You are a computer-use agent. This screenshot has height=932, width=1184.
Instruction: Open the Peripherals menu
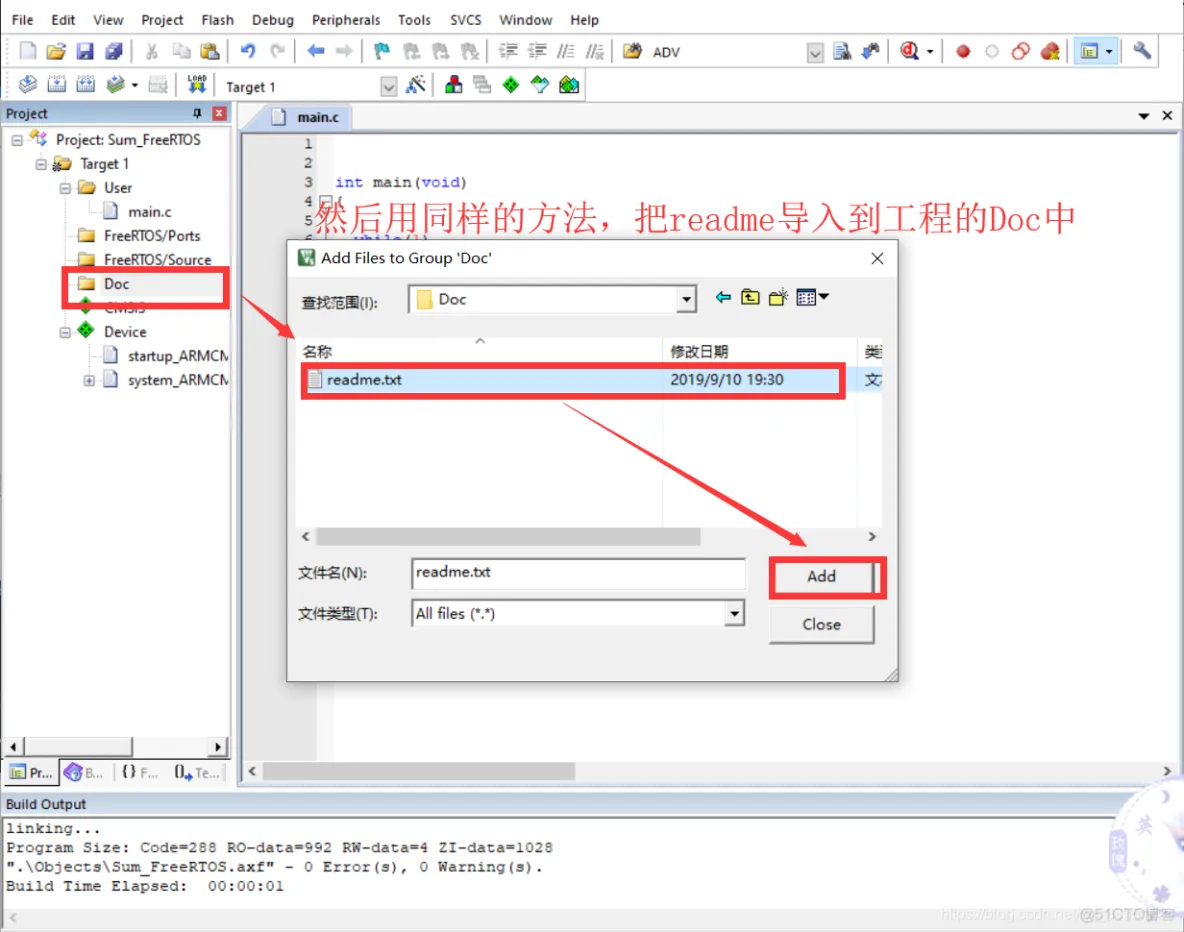(346, 20)
